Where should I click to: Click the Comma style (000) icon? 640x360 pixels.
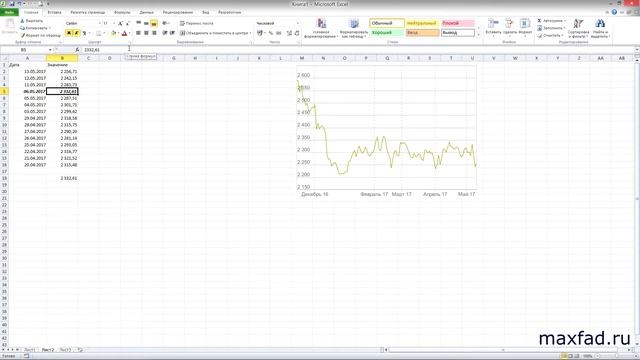point(279,33)
